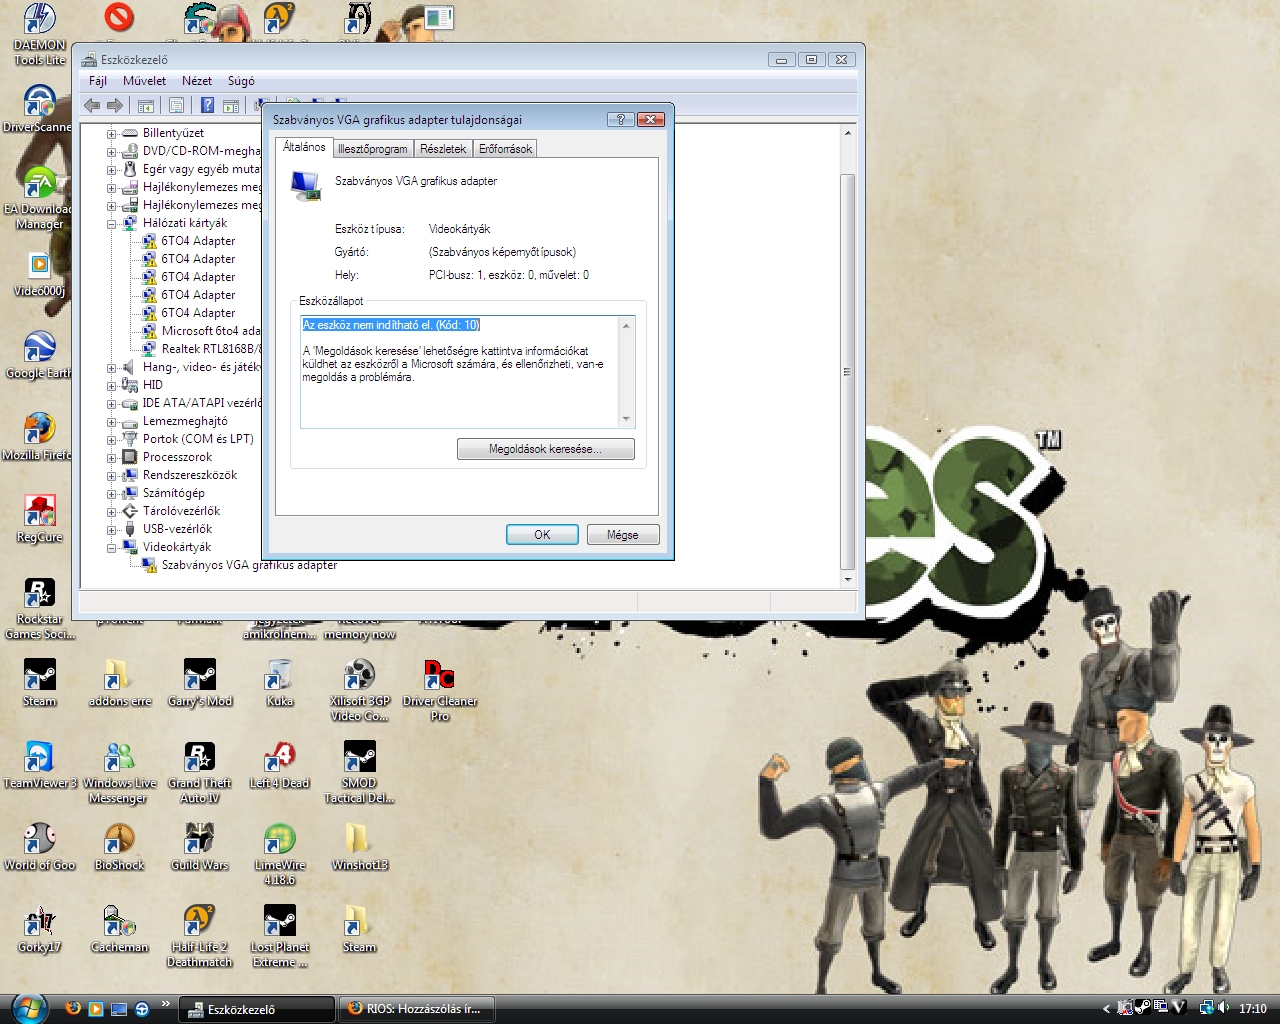The height and width of the screenshot is (1024, 1280).
Task: Expand the Portok (COM és LPT) node
Action: pyautogui.click(x=112, y=440)
